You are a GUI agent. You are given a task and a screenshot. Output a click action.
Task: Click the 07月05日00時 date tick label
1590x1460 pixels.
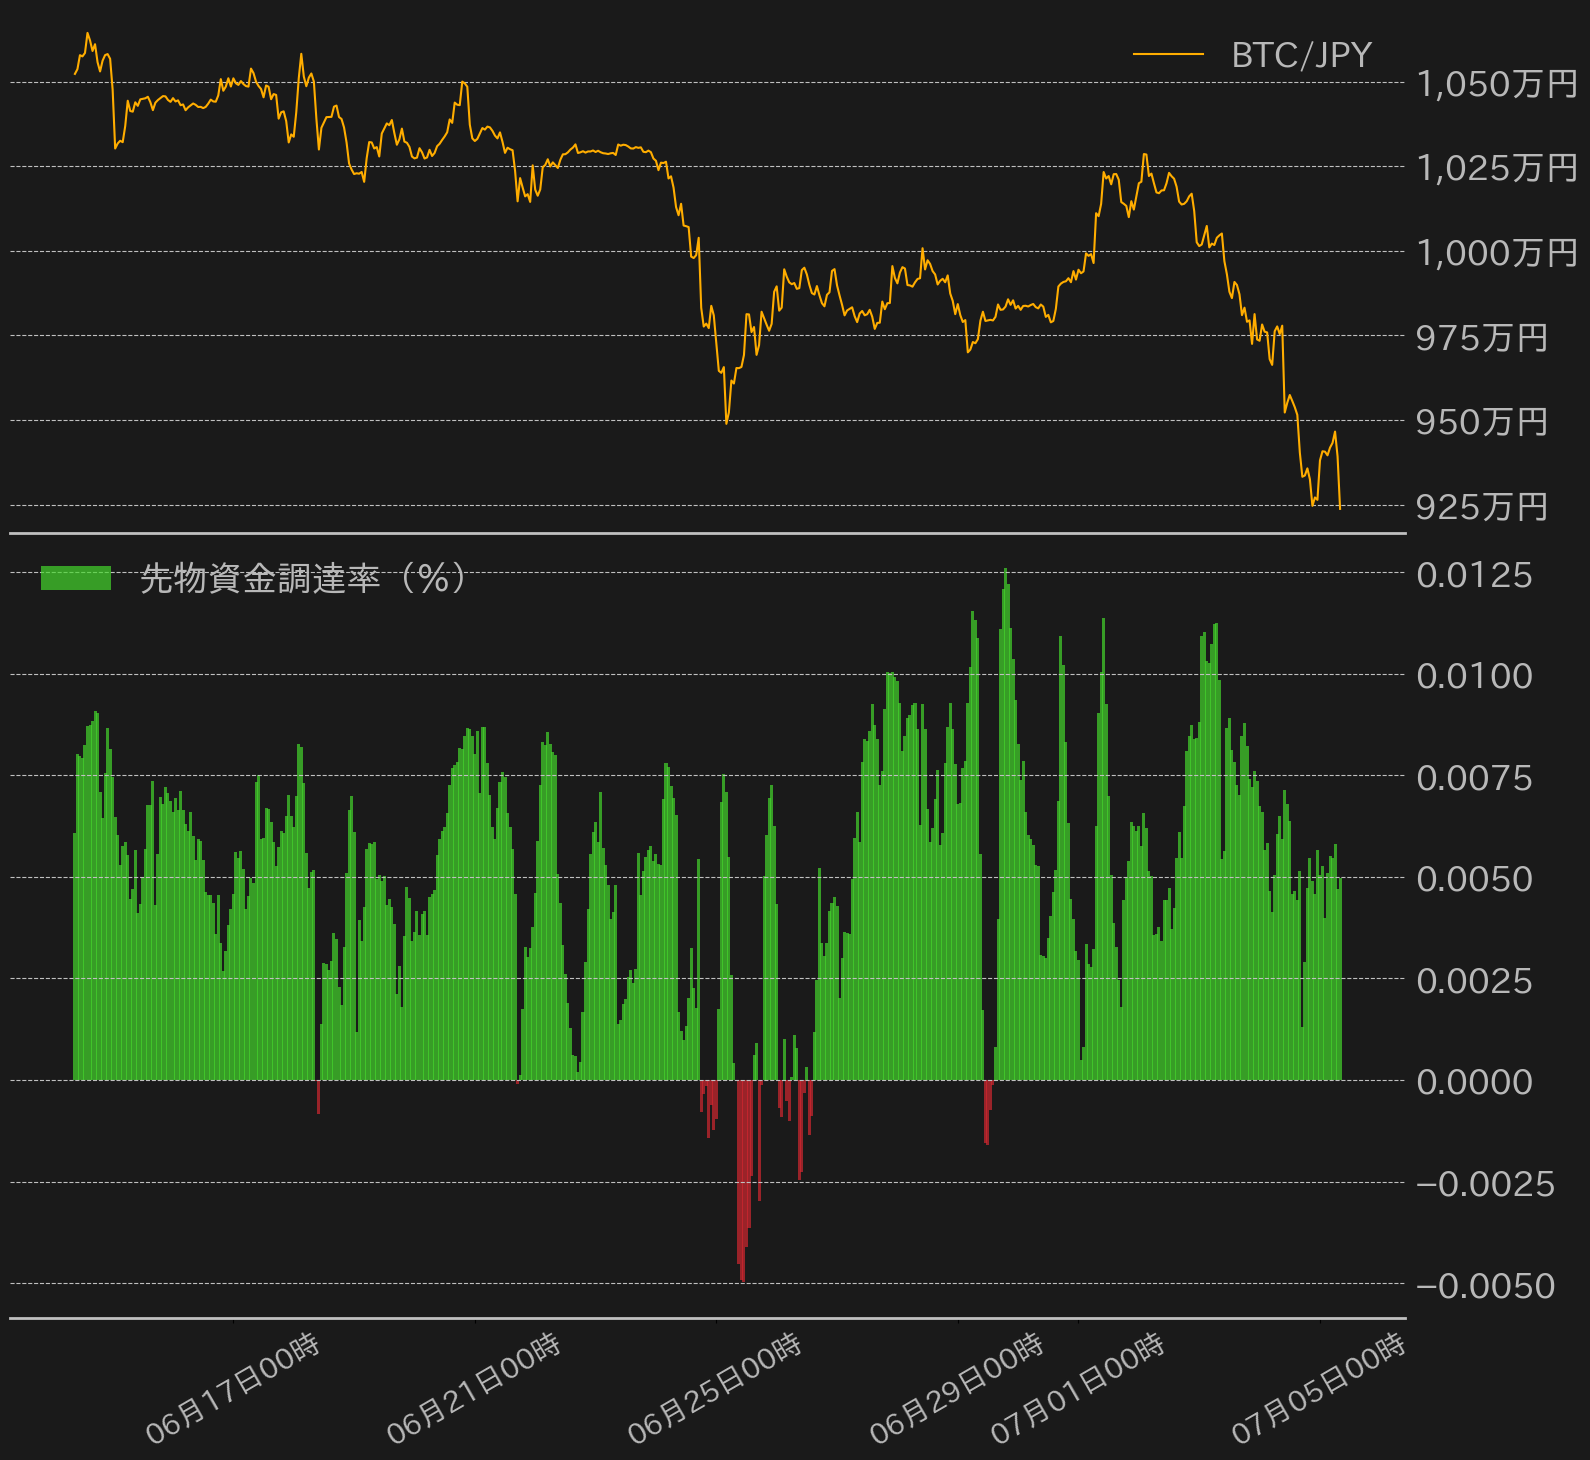coord(1319,1389)
